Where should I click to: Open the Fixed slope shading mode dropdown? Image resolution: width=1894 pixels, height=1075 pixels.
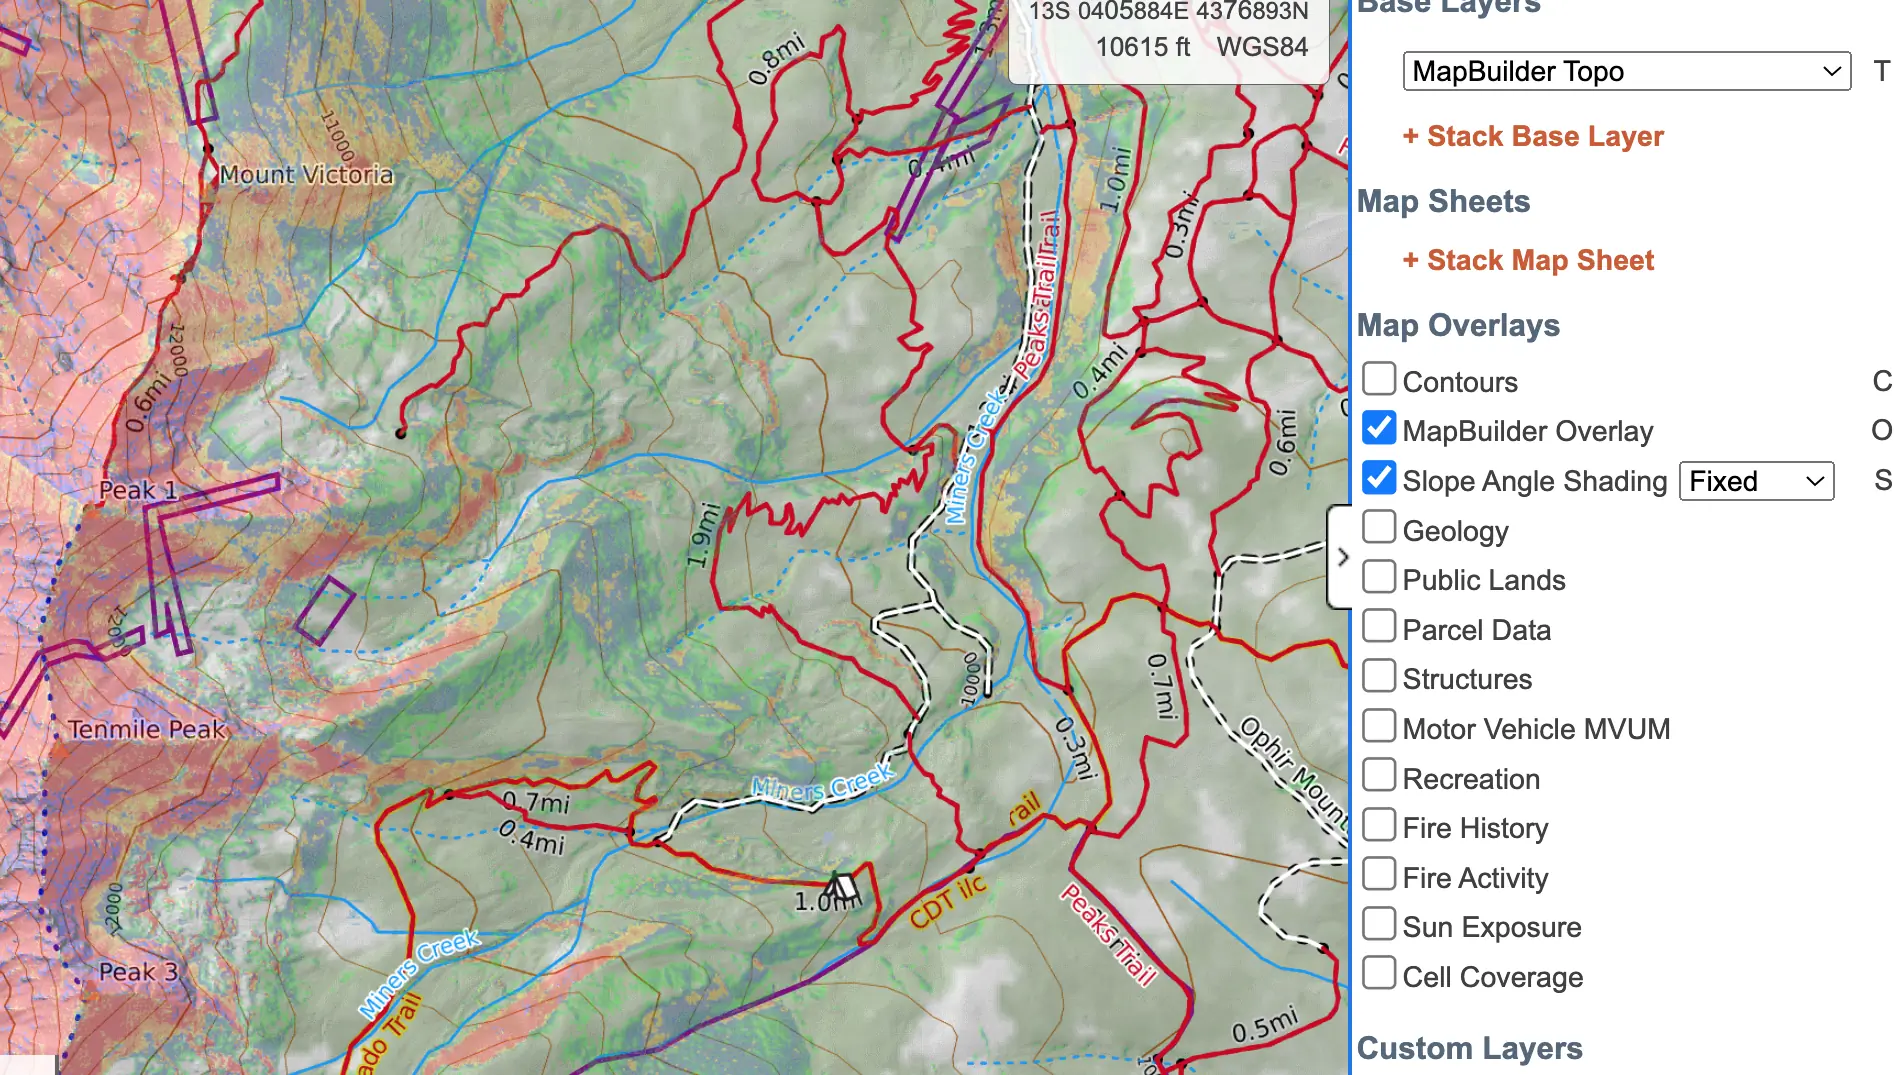point(1756,481)
